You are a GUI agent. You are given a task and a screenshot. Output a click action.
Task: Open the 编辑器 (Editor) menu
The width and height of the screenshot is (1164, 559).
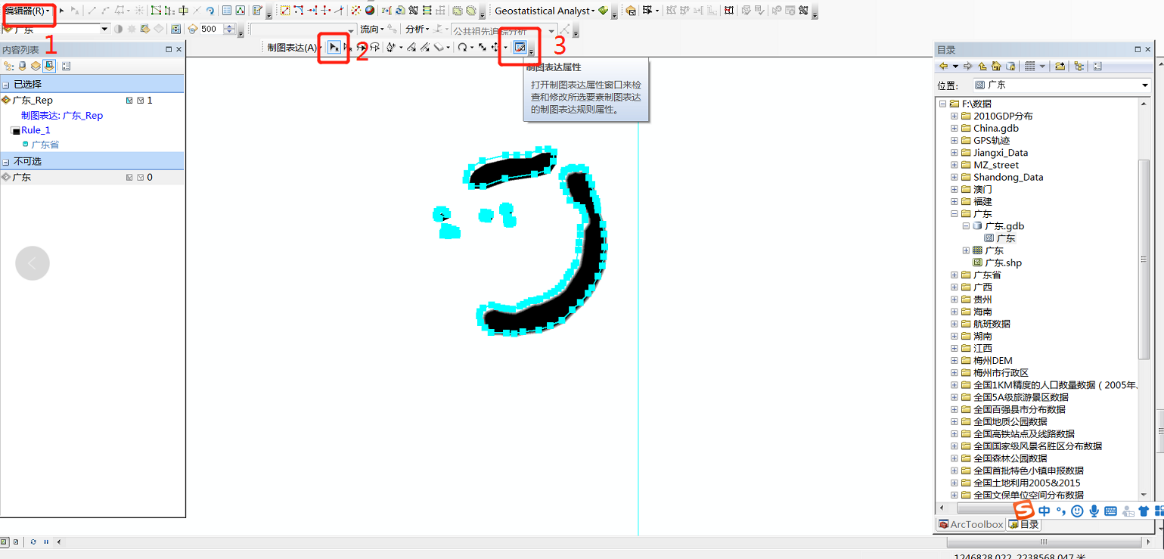pyautogui.click(x=27, y=11)
